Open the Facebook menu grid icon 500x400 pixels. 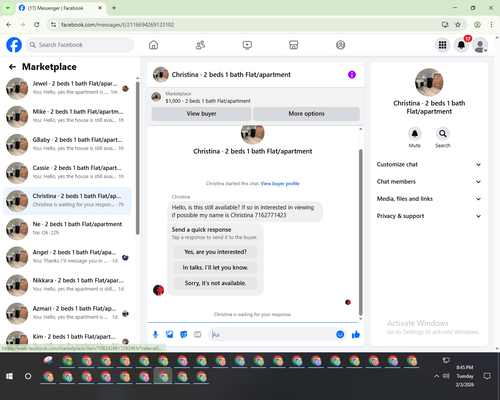click(442, 45)
